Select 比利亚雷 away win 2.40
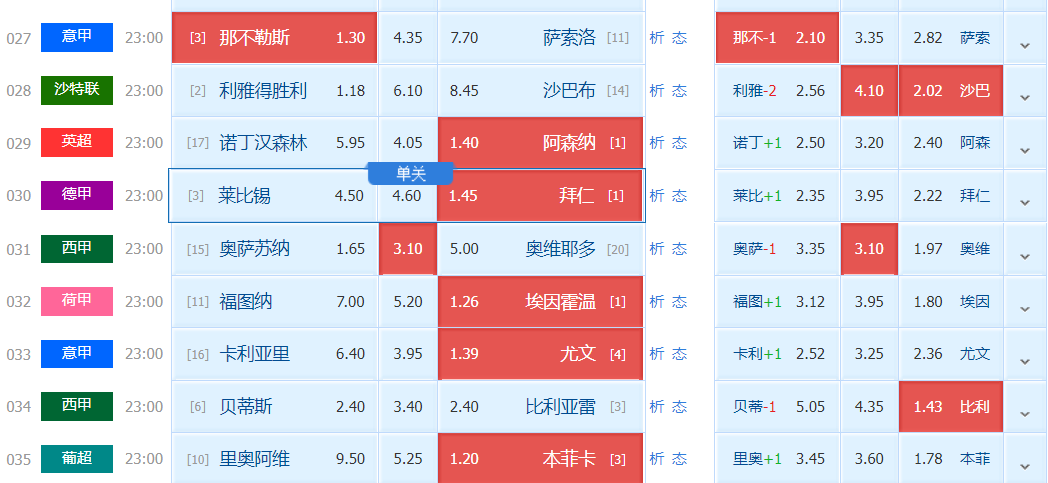The image size is (1048, 483). 541,406
